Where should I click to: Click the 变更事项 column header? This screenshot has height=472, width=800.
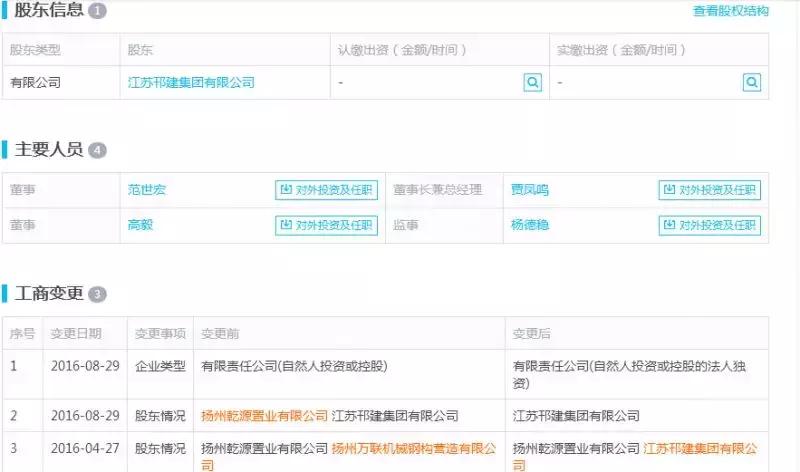click(160, 333)
